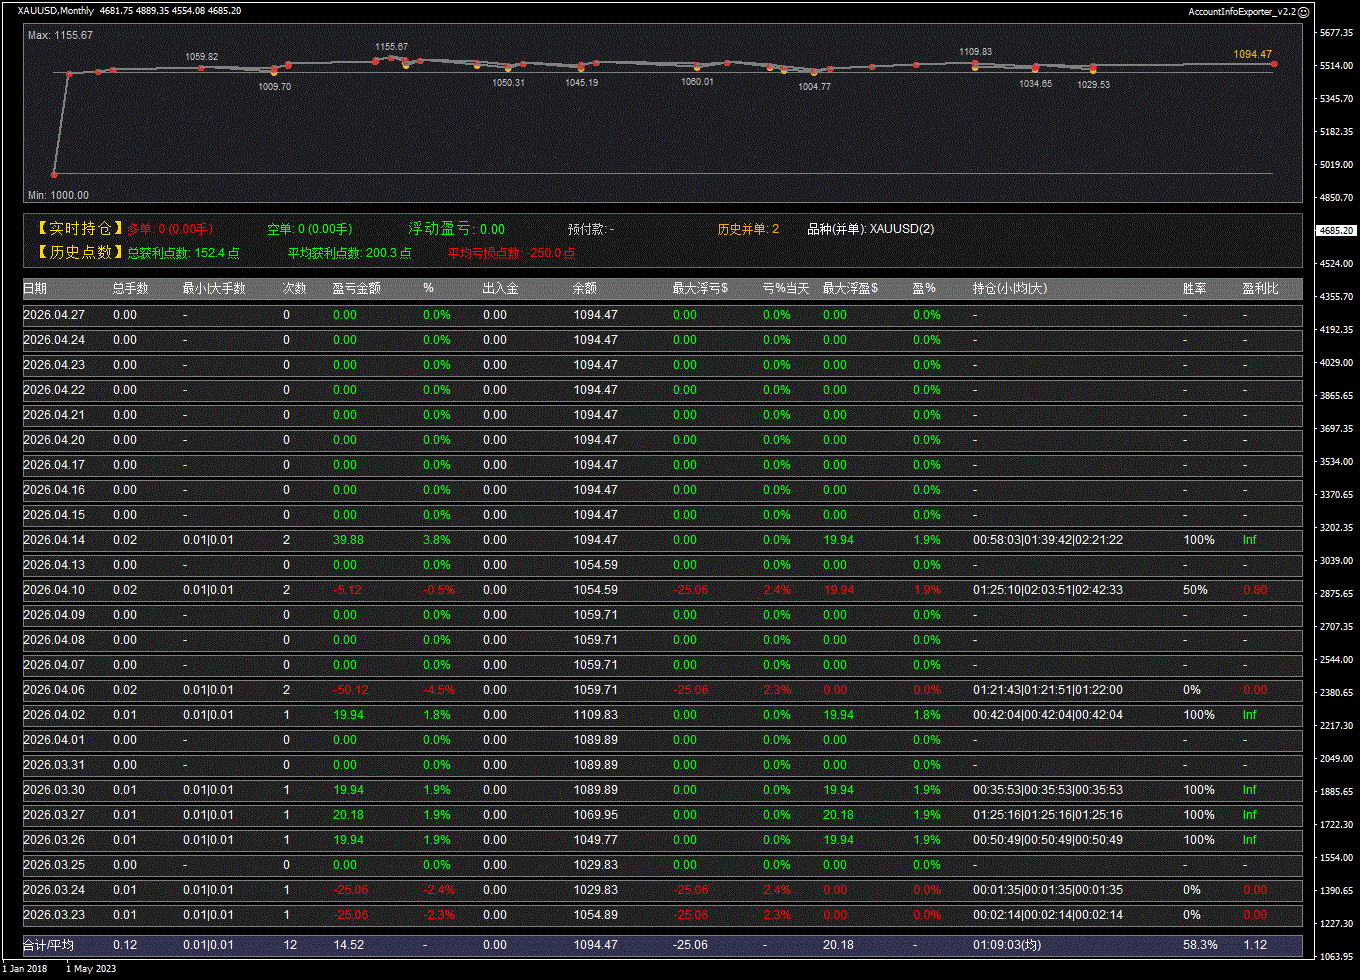Click the final equity point labeled 1094.47
This screenshot has height=980, width=1360.
(x=1274, y=64)
